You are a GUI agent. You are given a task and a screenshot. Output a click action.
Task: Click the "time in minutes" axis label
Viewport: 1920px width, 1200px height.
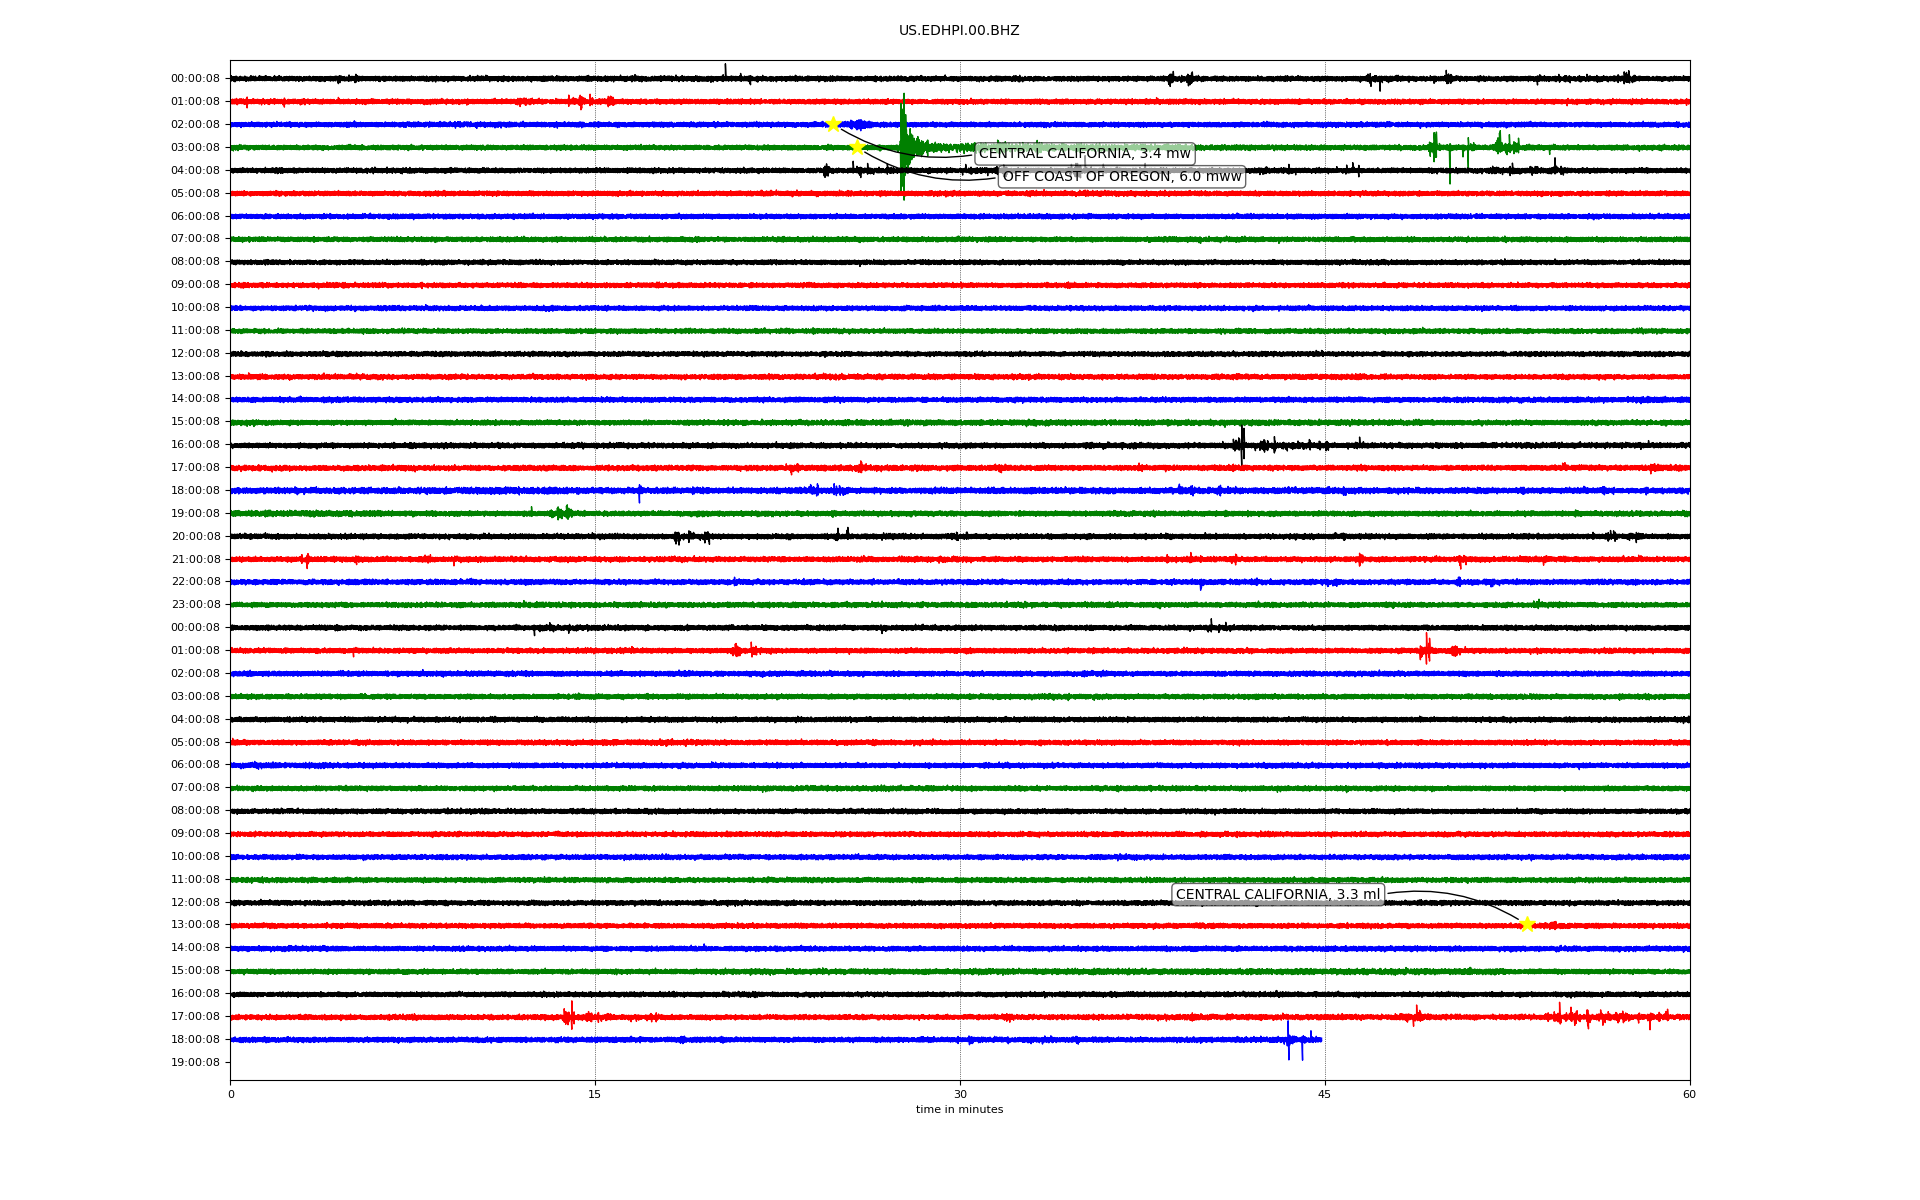[959, 1110]
